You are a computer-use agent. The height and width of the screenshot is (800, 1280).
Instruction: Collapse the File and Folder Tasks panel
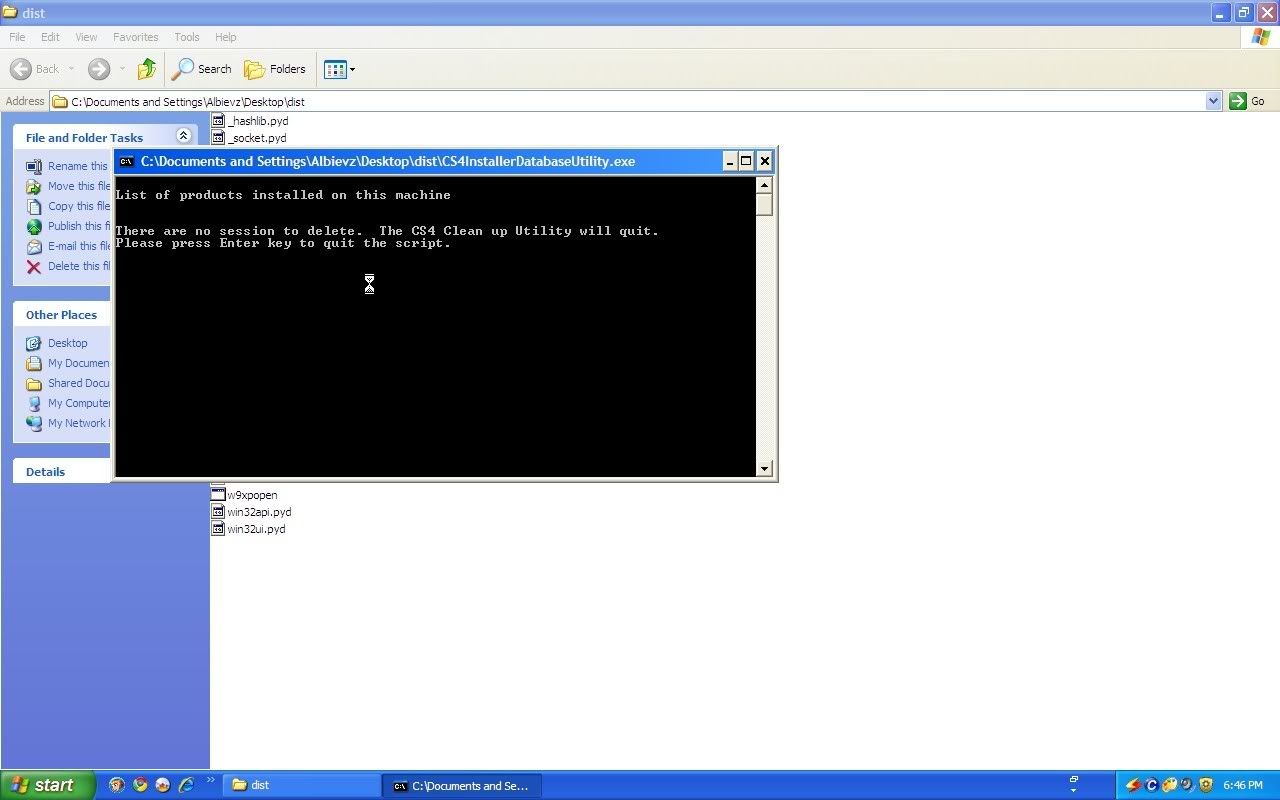pyautogui.click(x=184, y=136)
